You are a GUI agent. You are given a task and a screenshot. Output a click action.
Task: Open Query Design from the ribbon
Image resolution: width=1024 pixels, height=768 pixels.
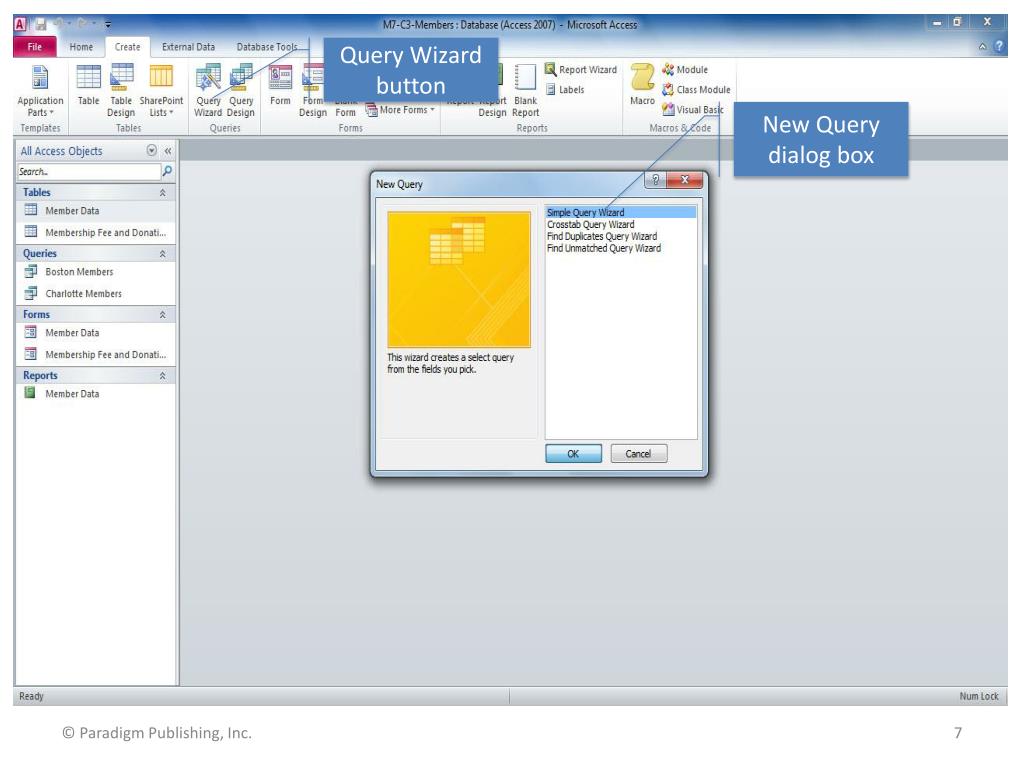[240, 91]
